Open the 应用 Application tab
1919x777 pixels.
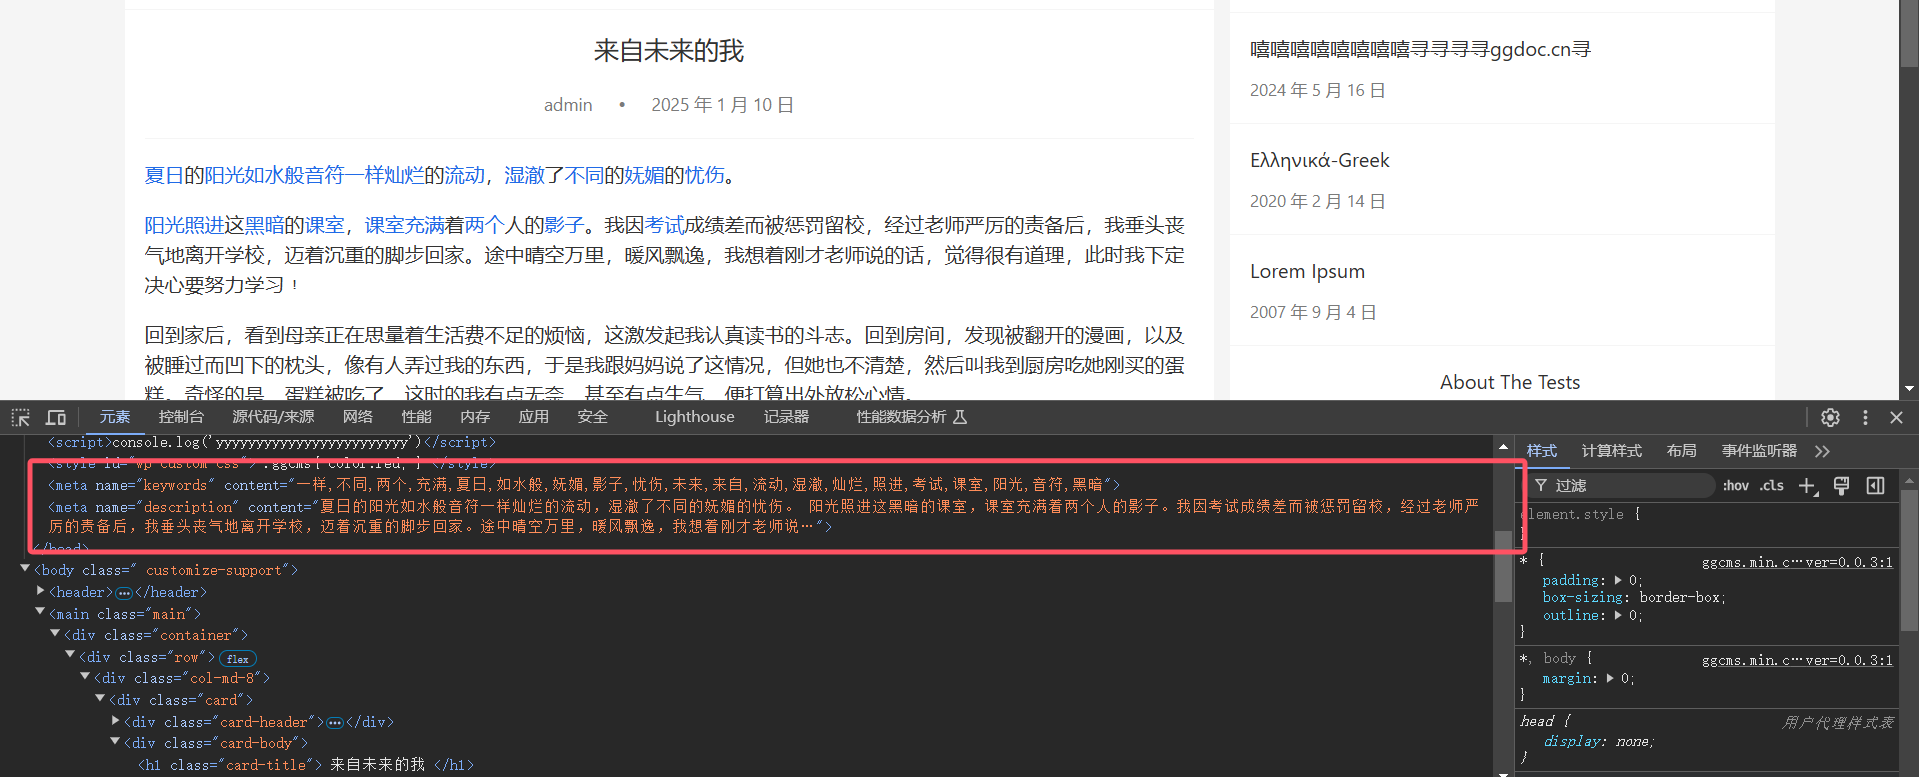[533, 417]
